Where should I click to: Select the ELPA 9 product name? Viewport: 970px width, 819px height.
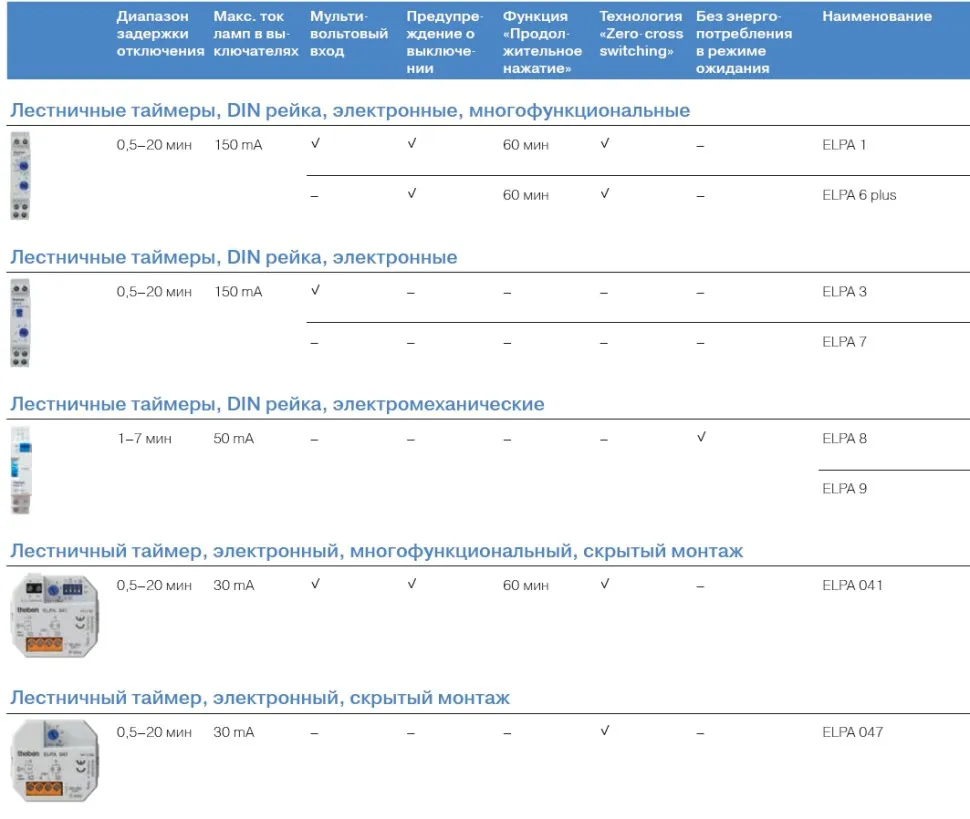click(x=844, y=489)
